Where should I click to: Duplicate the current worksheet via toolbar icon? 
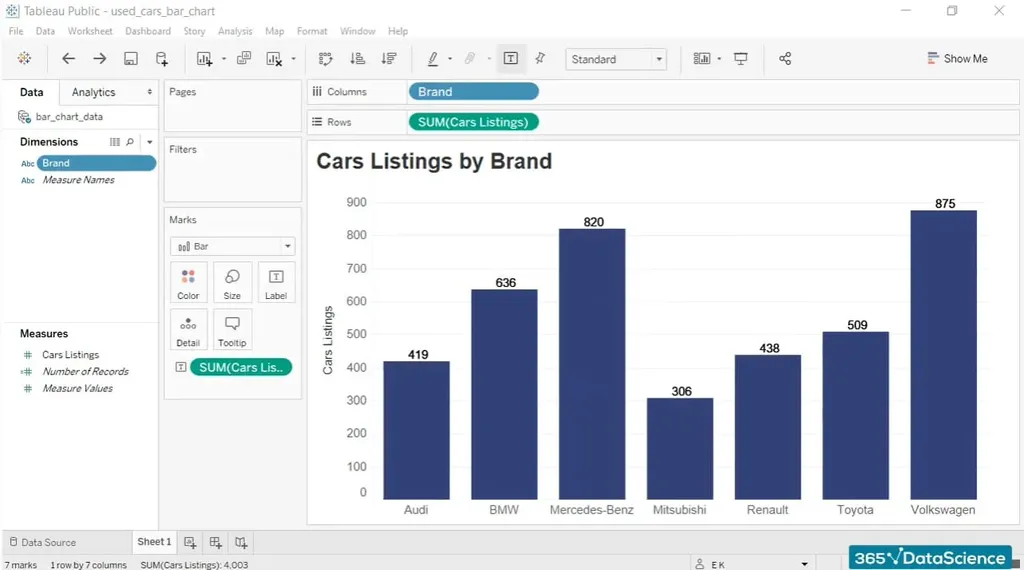point(244,59)
